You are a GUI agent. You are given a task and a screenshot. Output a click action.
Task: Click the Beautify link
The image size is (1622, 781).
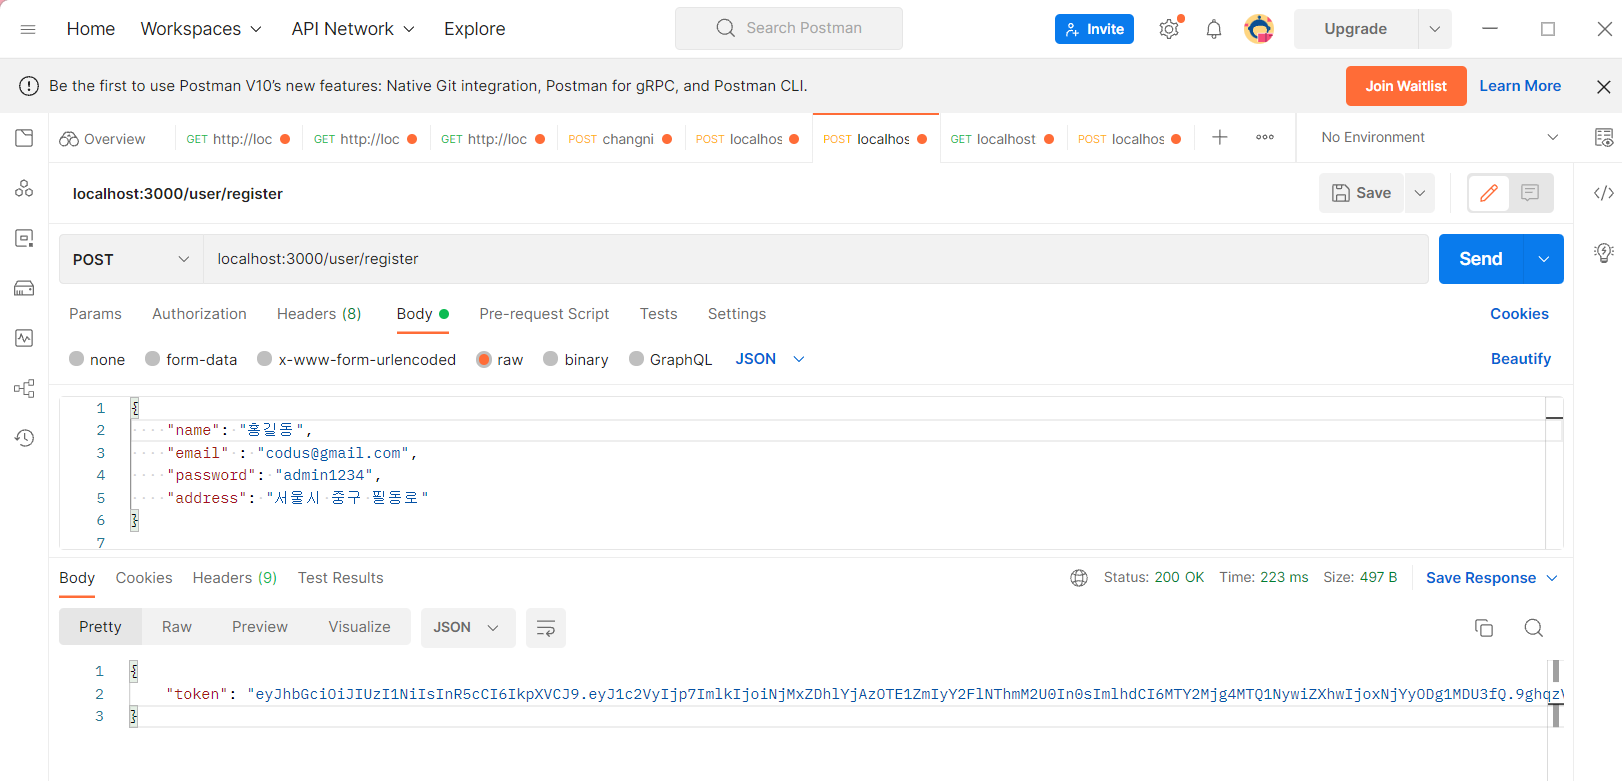(x=1521, y=359)
